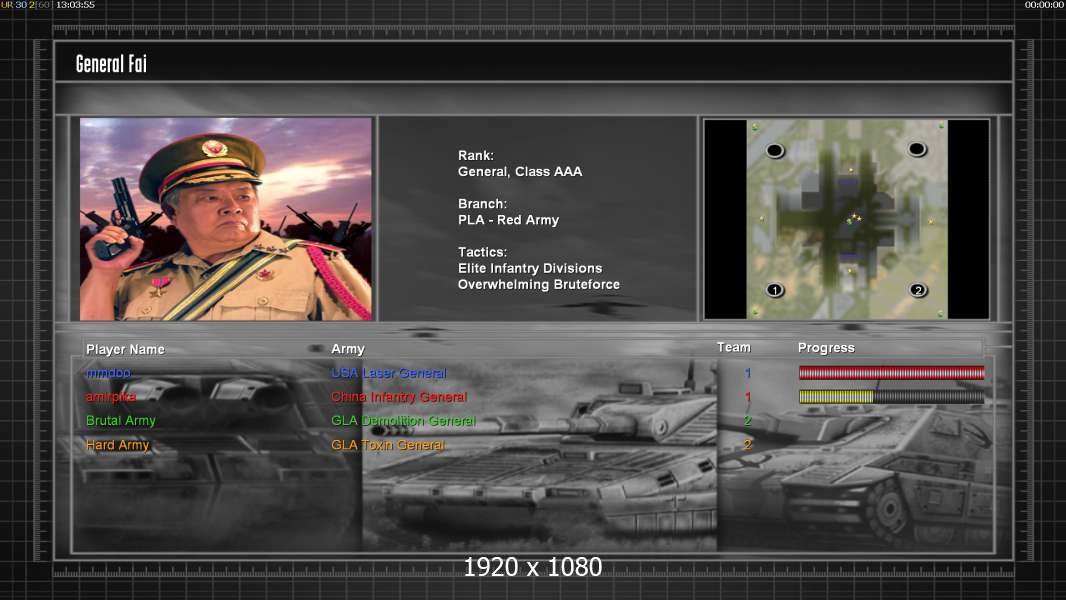Click start position marker 2 on minimap
Image resolution: width=1066 pixels, height=600 pixels.
click(x=918, y=290)
